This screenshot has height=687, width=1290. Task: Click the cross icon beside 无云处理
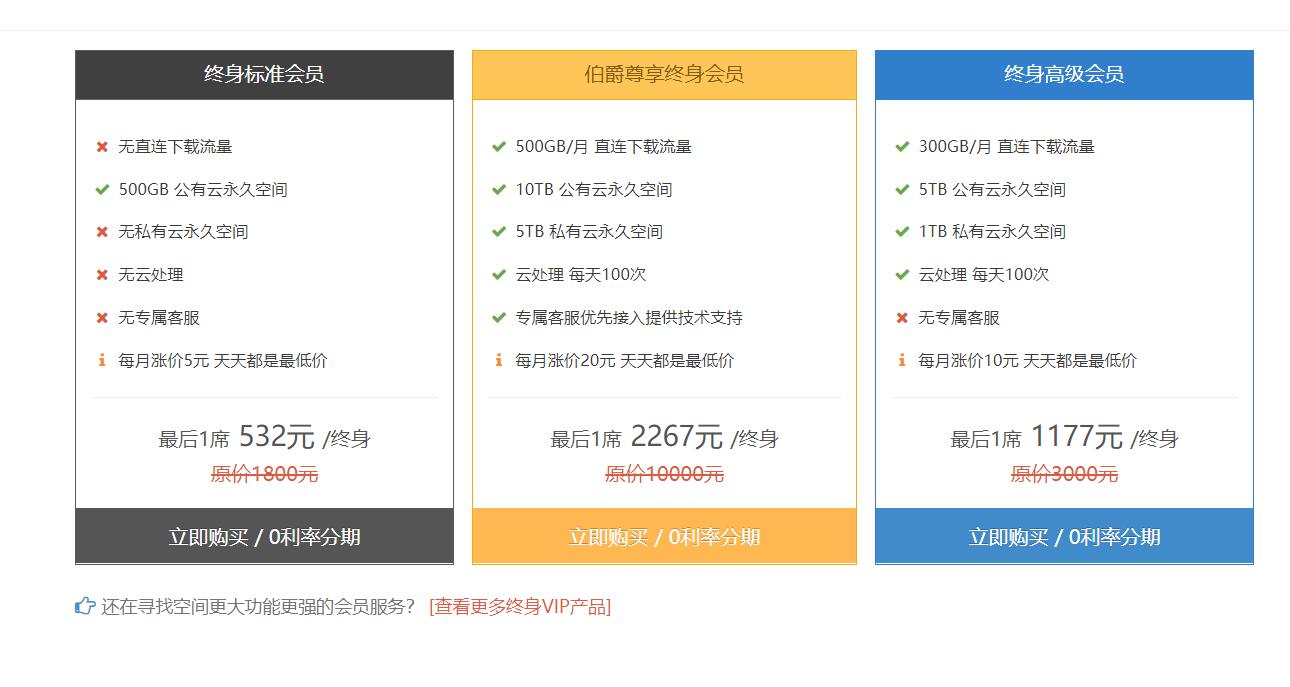(x=101, y=274)
